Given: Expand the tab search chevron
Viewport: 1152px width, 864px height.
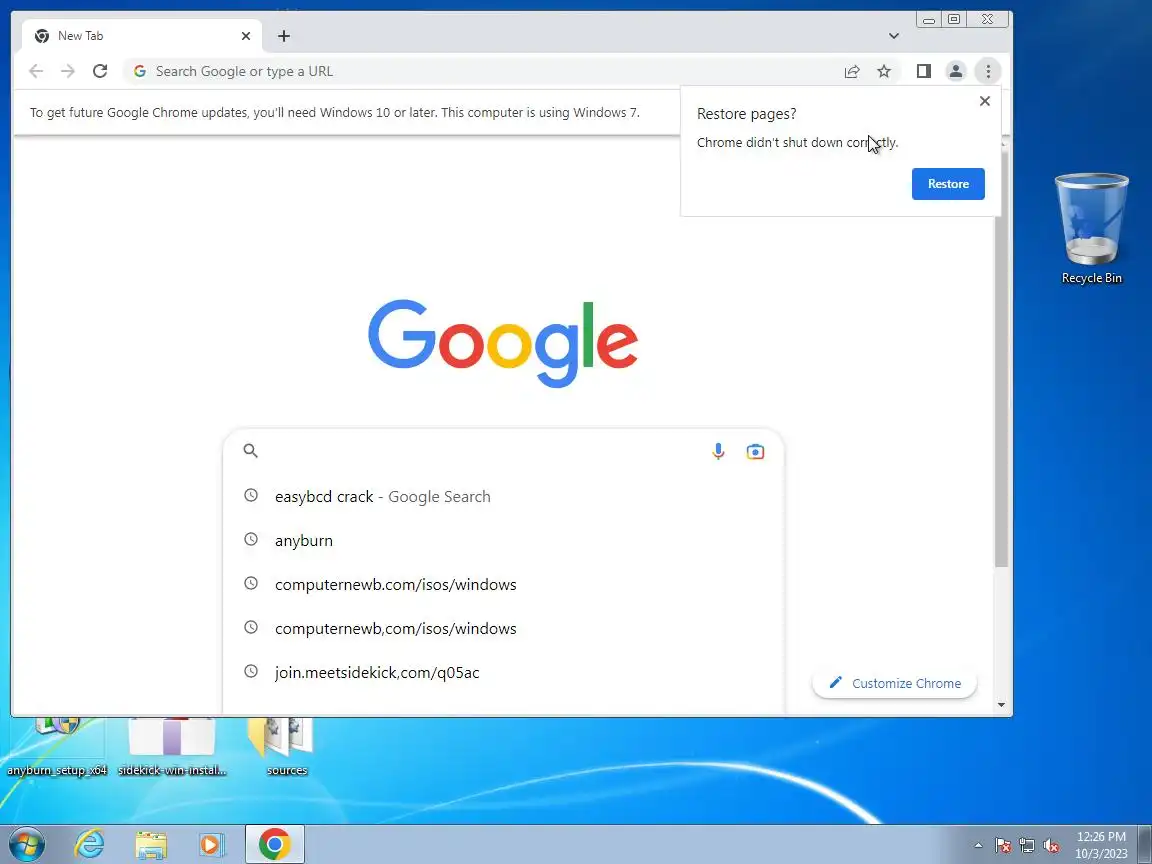Looking at the screenshot, I should [893, 36].
